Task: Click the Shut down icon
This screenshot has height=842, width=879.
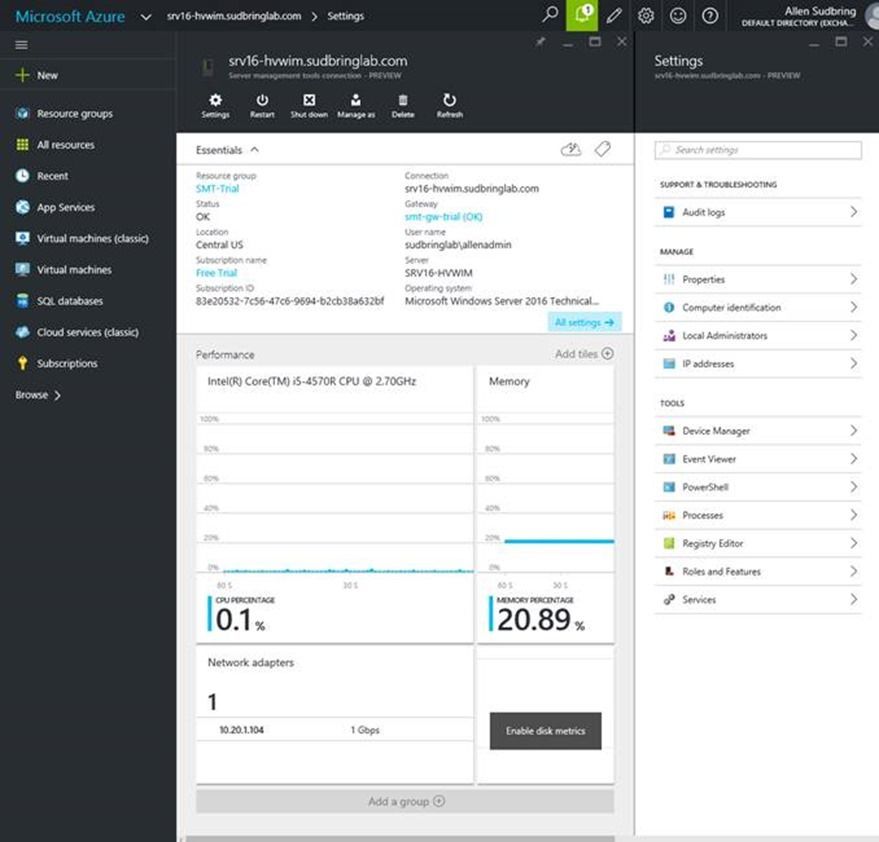Action: (x=309, y=100)
